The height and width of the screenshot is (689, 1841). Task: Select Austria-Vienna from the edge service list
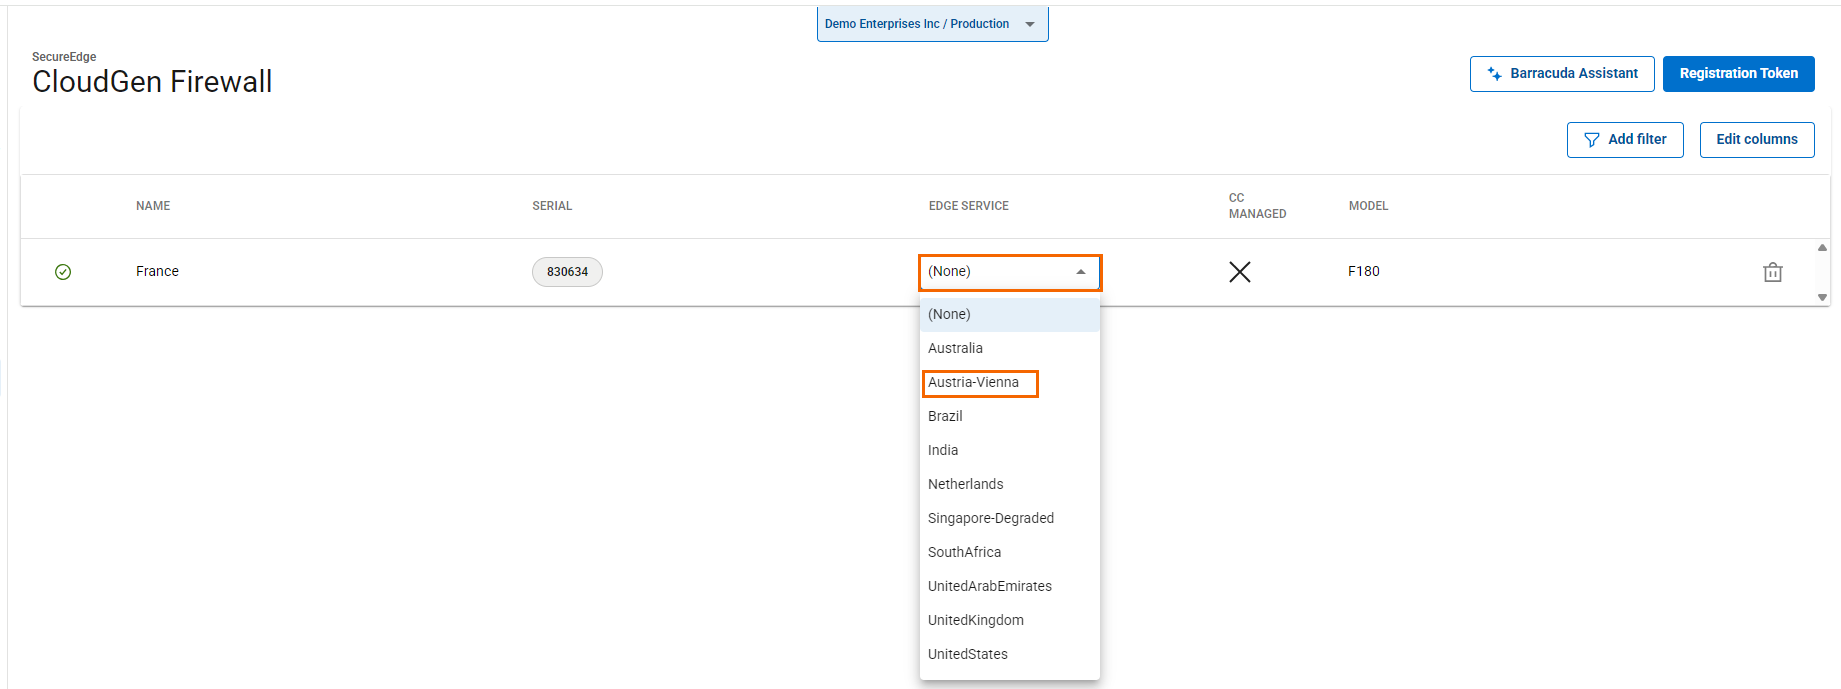click(x=974, y=383)
